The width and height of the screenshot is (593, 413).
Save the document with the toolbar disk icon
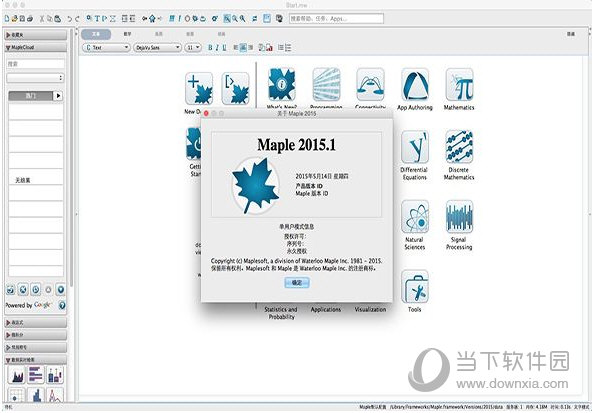pos(22,18)
